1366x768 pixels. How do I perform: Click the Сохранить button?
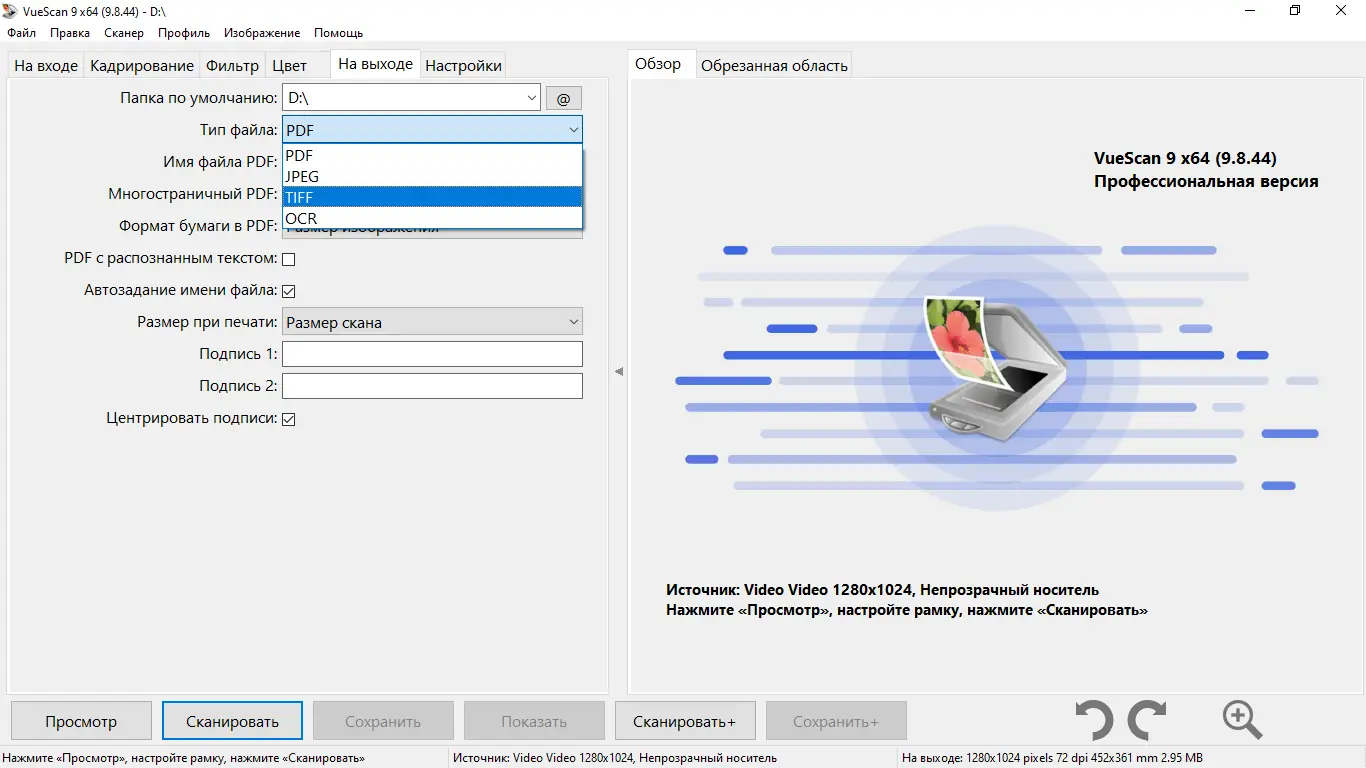tap(383, 721)
